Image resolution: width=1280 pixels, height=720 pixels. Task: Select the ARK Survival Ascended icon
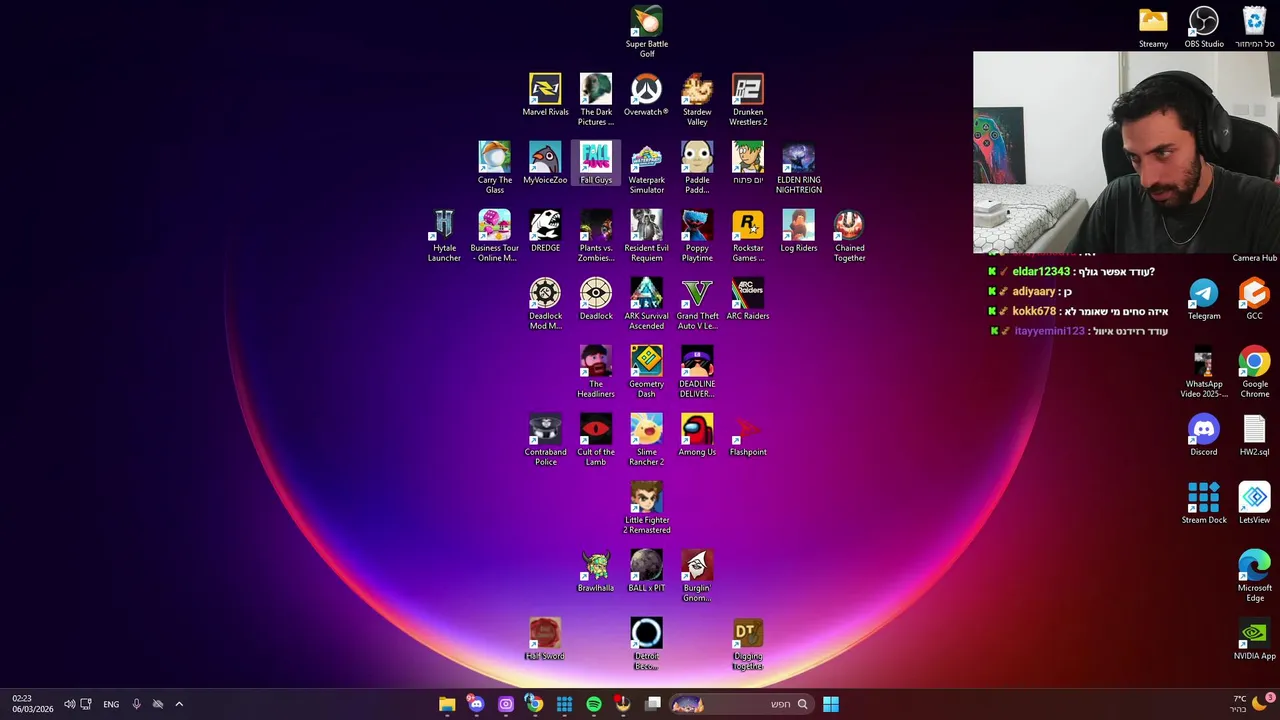[647, 303]
